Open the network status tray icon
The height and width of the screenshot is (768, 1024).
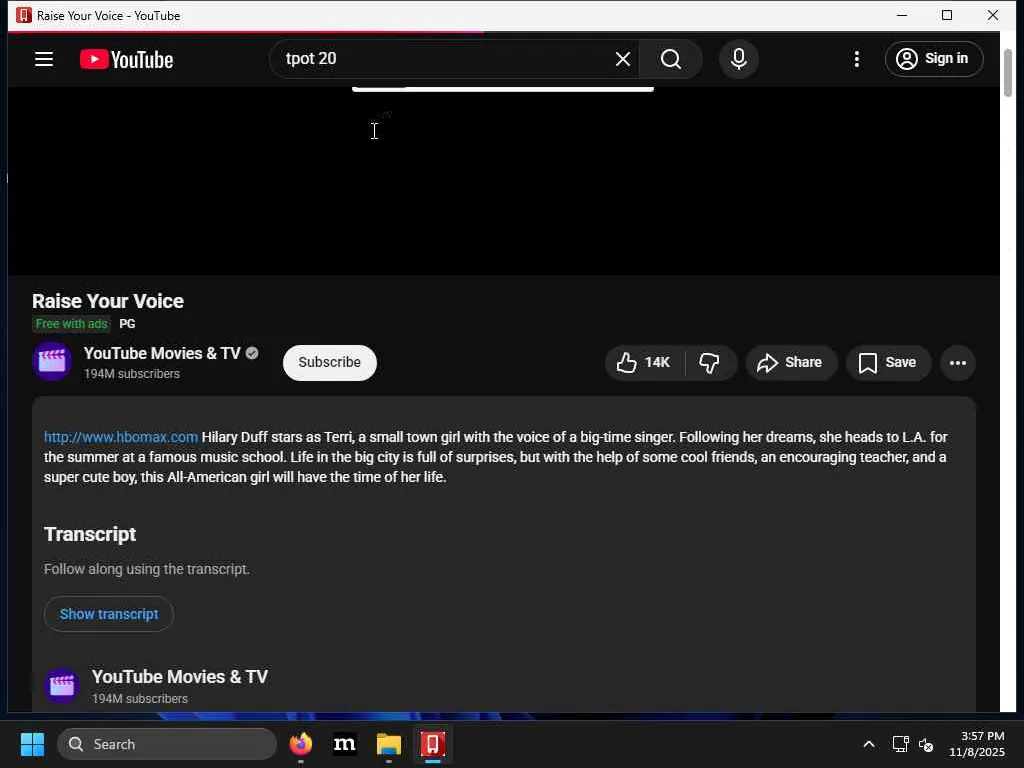(x=901, y=744)
